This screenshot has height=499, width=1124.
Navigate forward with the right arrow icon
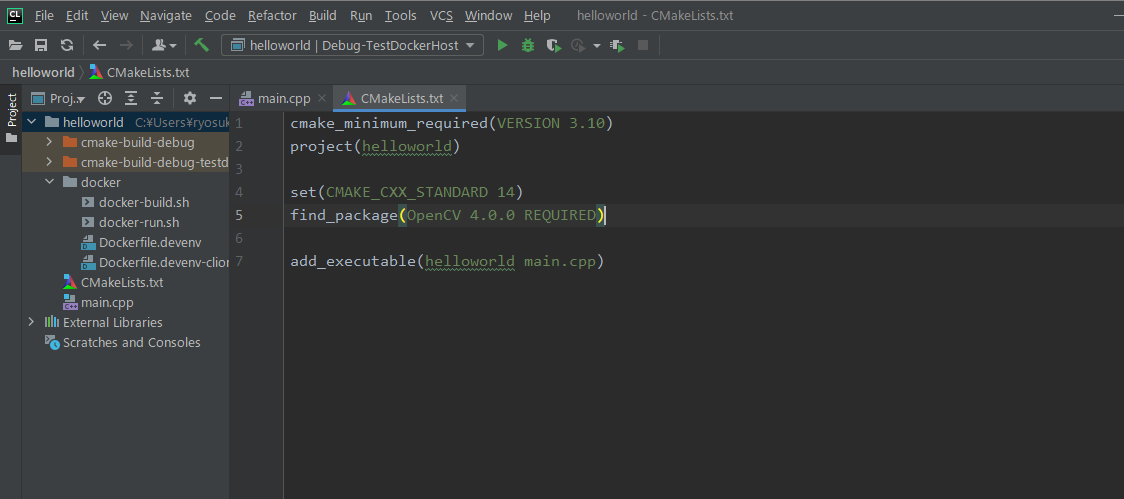[x=126, y=46]
